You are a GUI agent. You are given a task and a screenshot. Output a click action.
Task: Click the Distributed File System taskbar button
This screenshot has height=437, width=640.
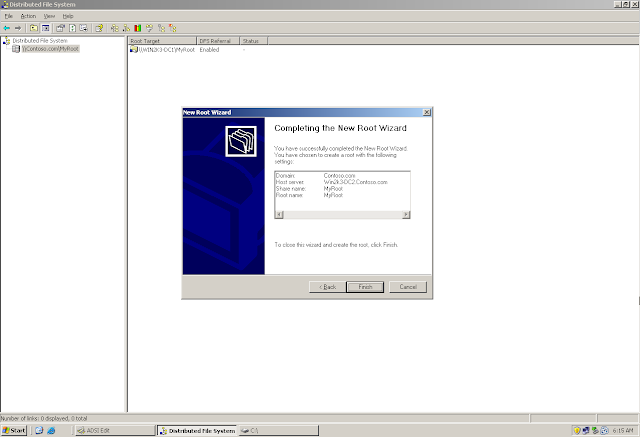pyautogui.click(x=197, y=430)
